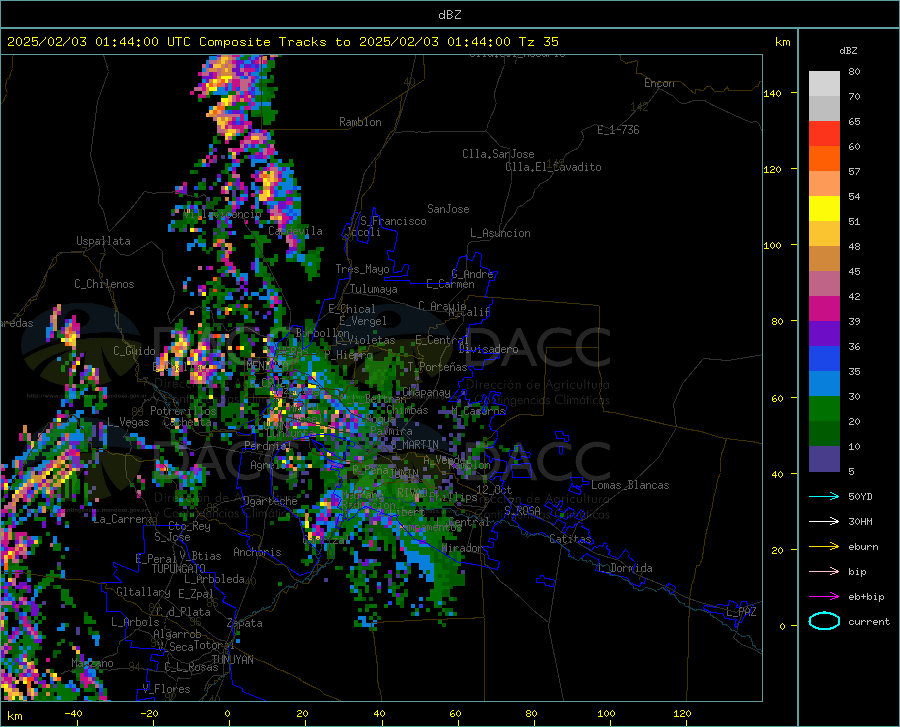The image size is (900, 727).
Task: Click the 140 km y-axis tick label
Action: (772, 93)
